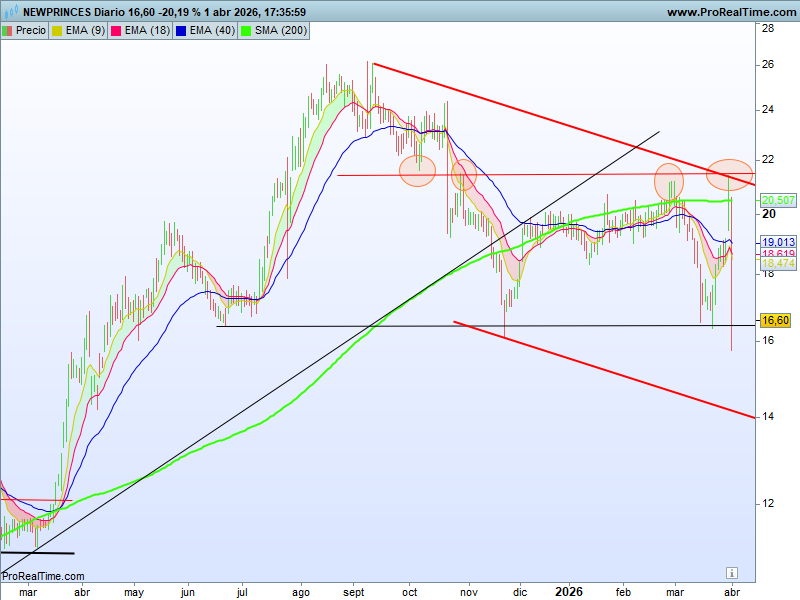Click the 26 price axis label

tap(767, 64)
